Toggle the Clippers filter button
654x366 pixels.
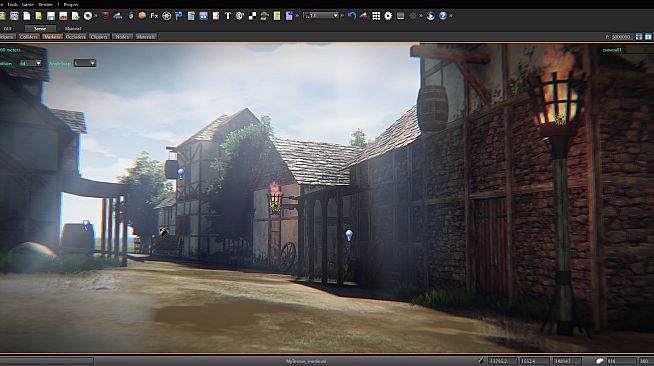tap(99, 37)
